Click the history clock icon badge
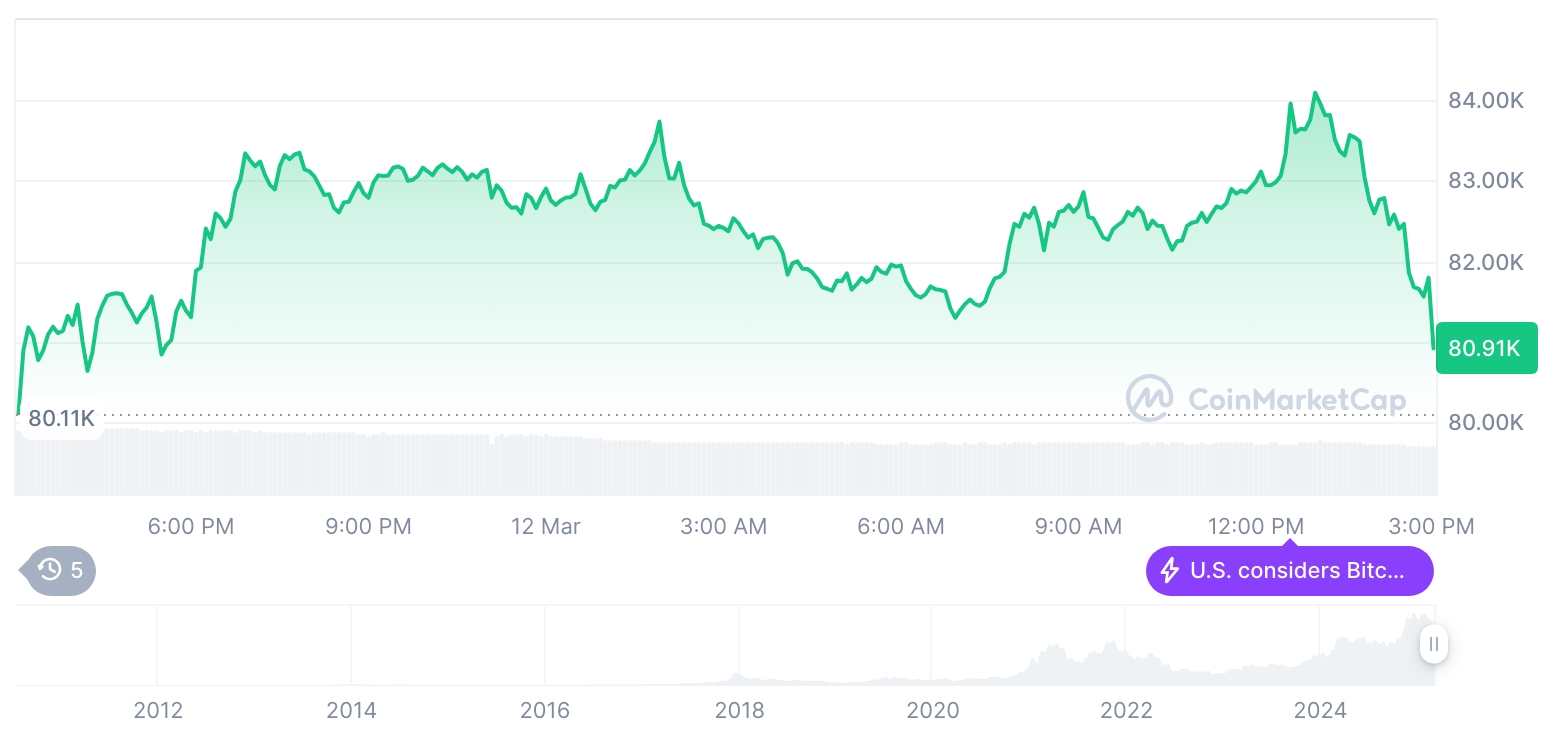The width and height of the screenshot is (1566, 732). [x=49, y=571]
